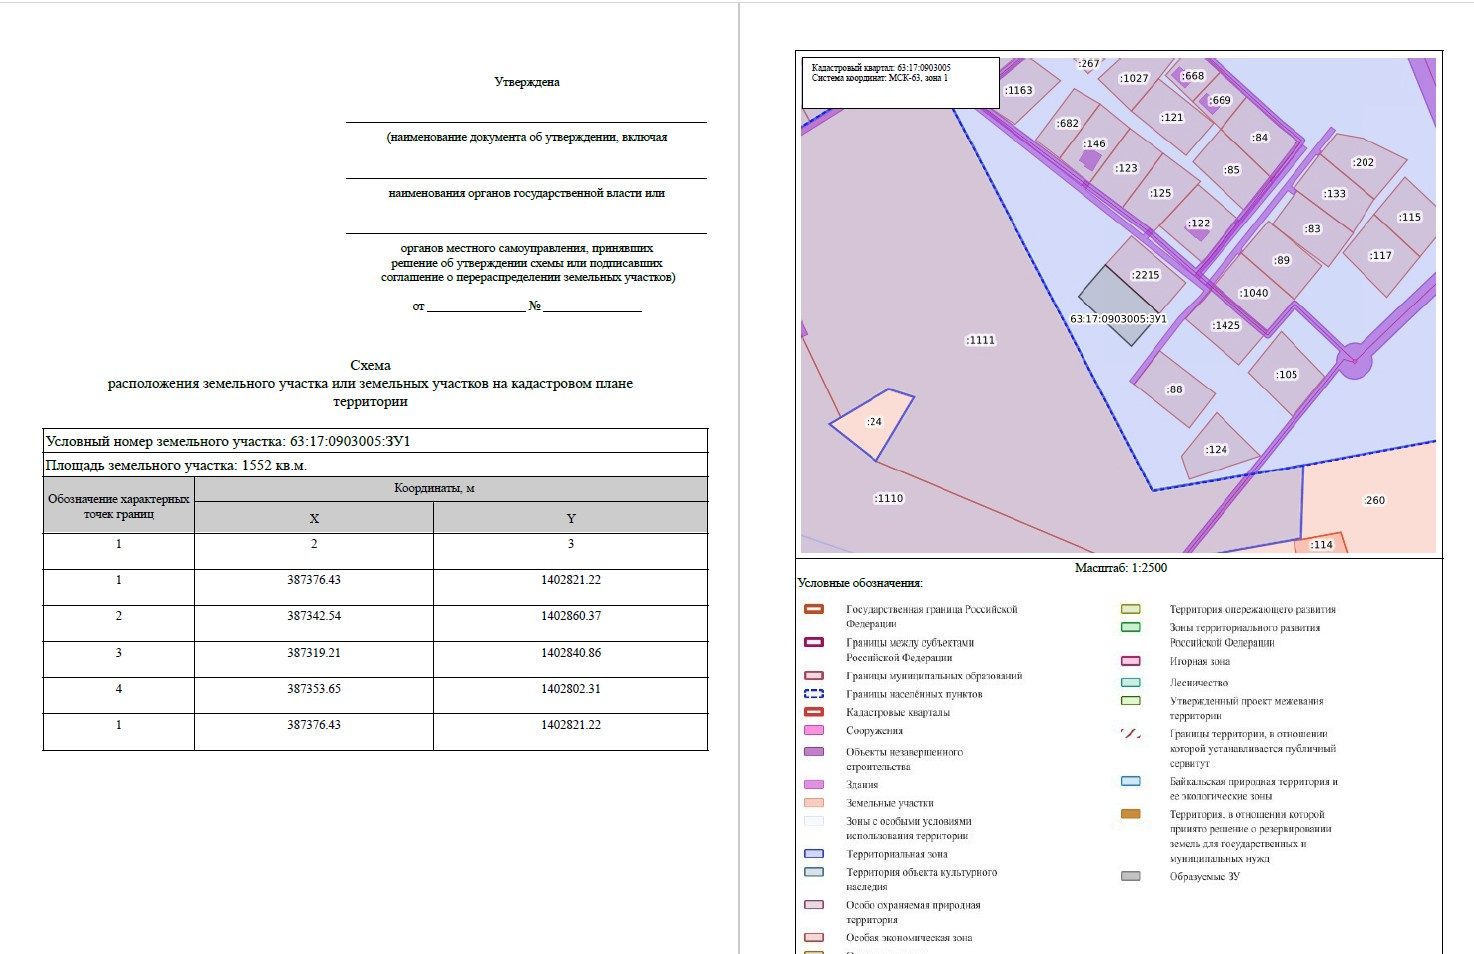Click the dashed blue Границы населённых пунктов symbol
Screen dimensions: 1474x954
click(x=814, y=694)
